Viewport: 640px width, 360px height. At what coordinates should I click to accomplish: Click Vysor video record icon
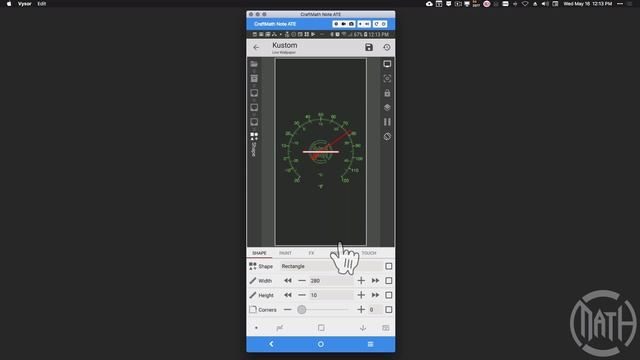click(344, 24)
